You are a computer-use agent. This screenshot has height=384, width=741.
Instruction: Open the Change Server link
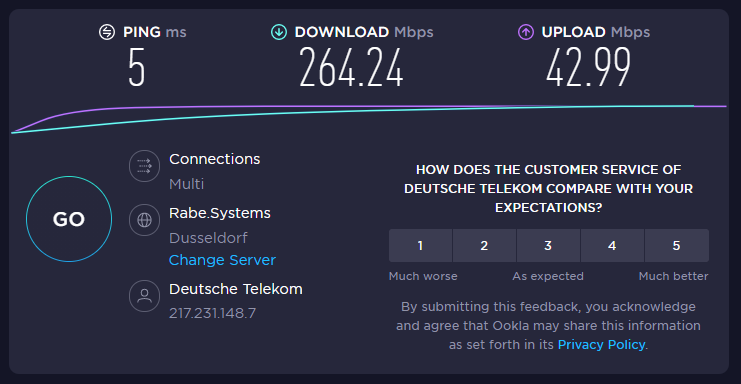point(222,260)
